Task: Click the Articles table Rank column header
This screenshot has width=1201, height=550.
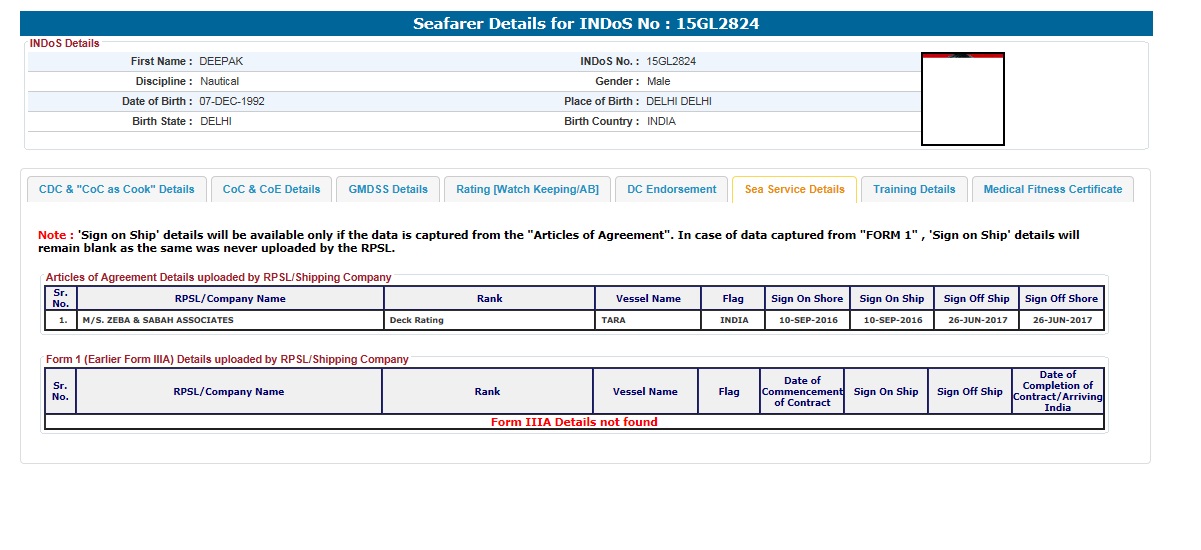Action: coord(490,298)
